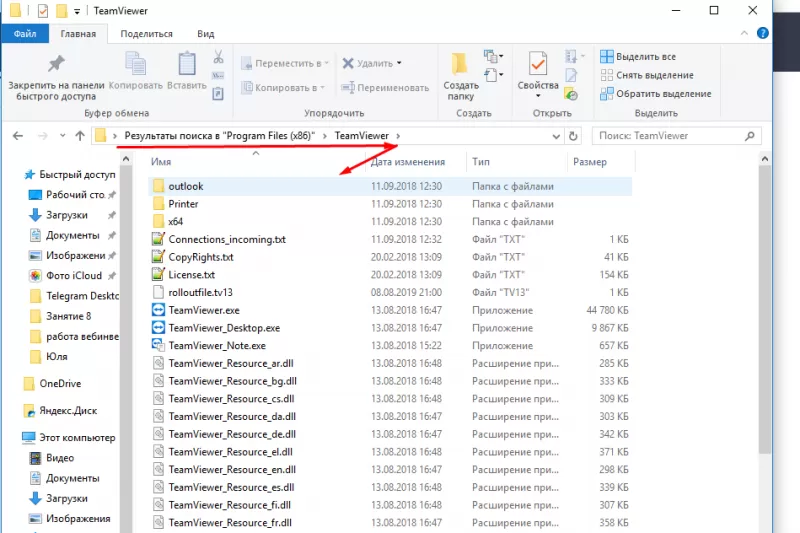This screenshot has height=533, width=800.
Task: Open Фото iCloud in sidebar
Action: pyautogui.click(x=72, y=275)
